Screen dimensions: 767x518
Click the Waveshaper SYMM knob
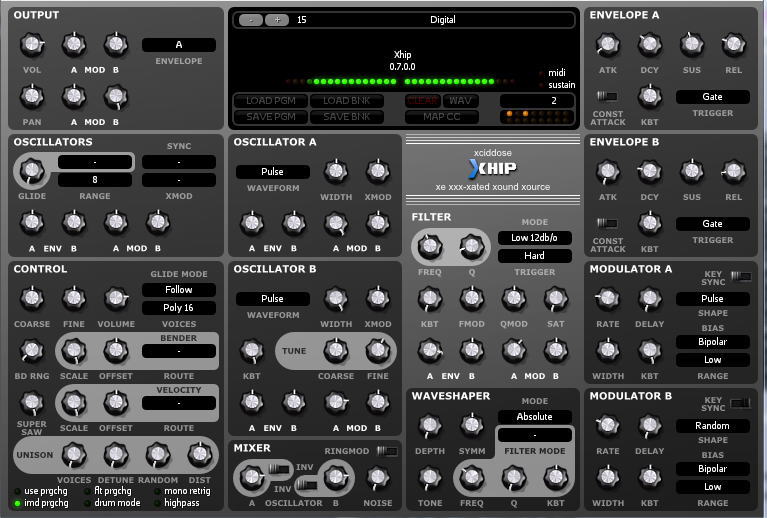472,425
